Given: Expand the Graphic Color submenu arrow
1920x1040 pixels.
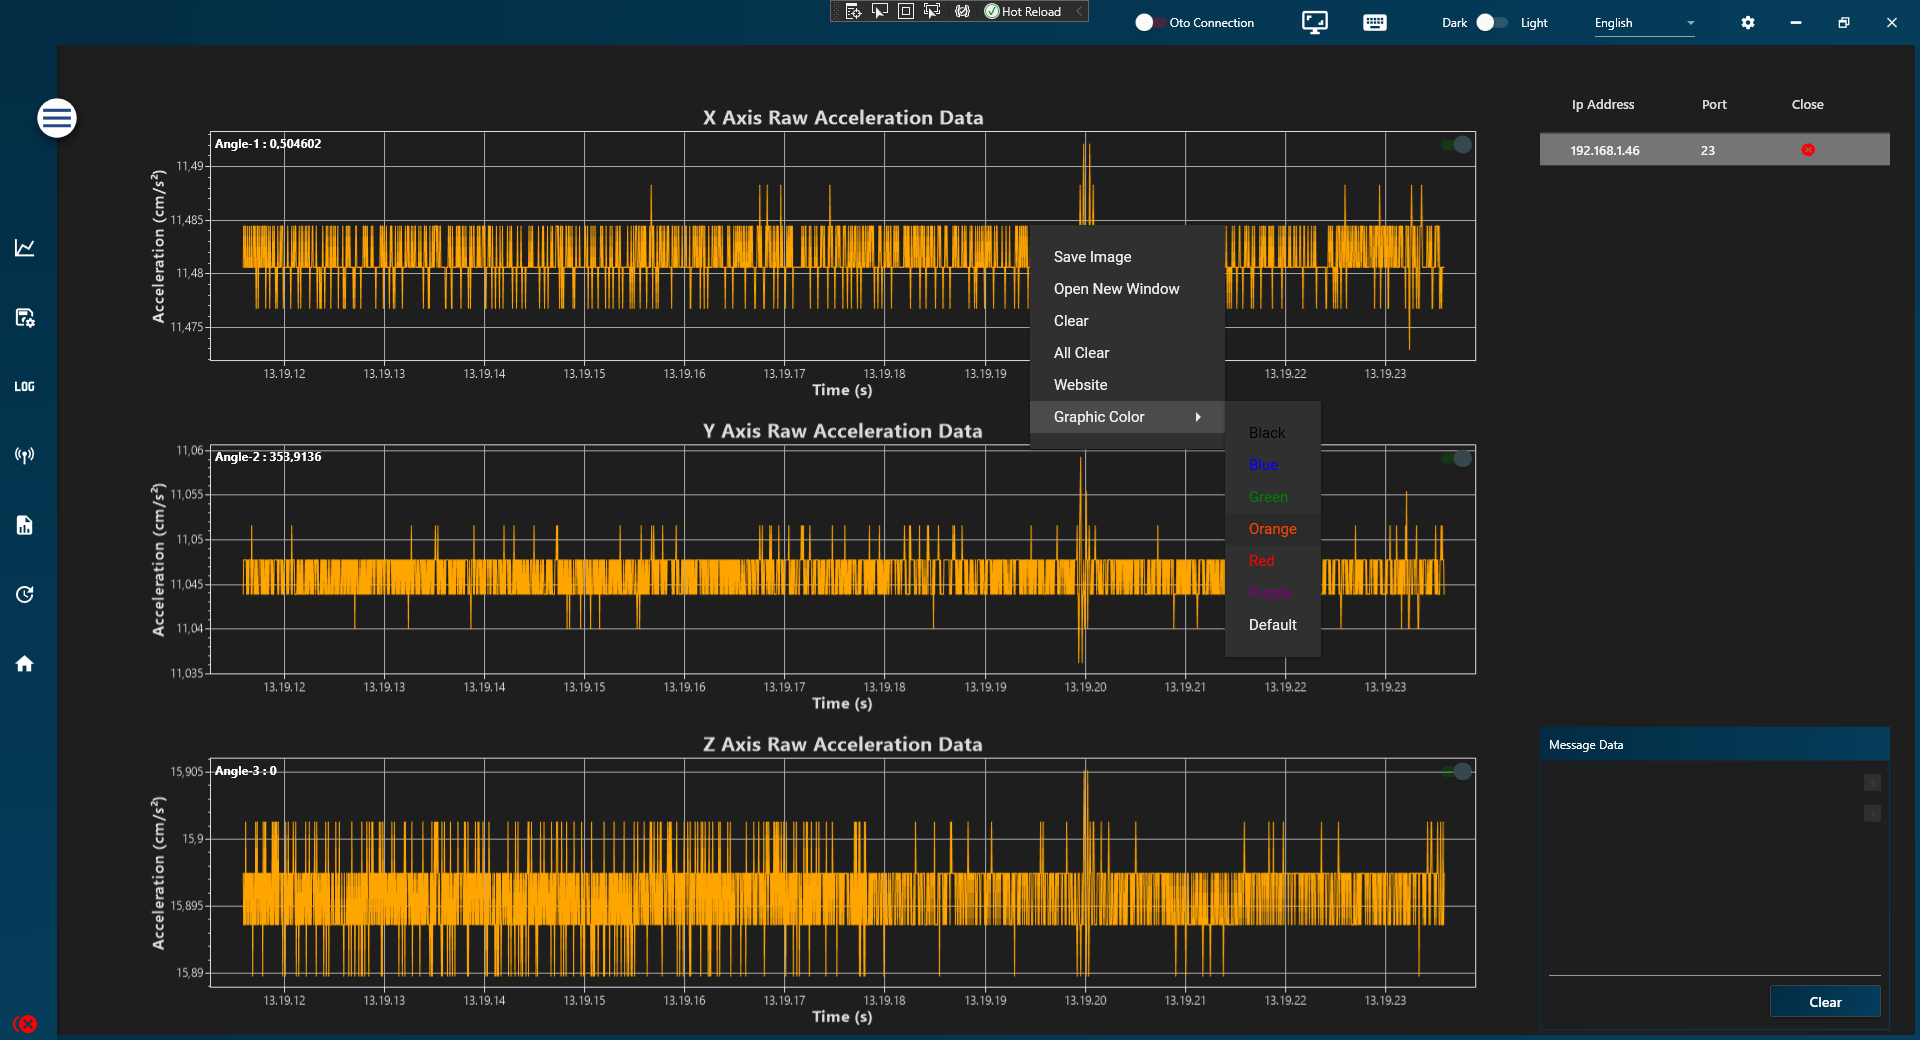Looking at the screenshot, I should [x=1198, y=417].
